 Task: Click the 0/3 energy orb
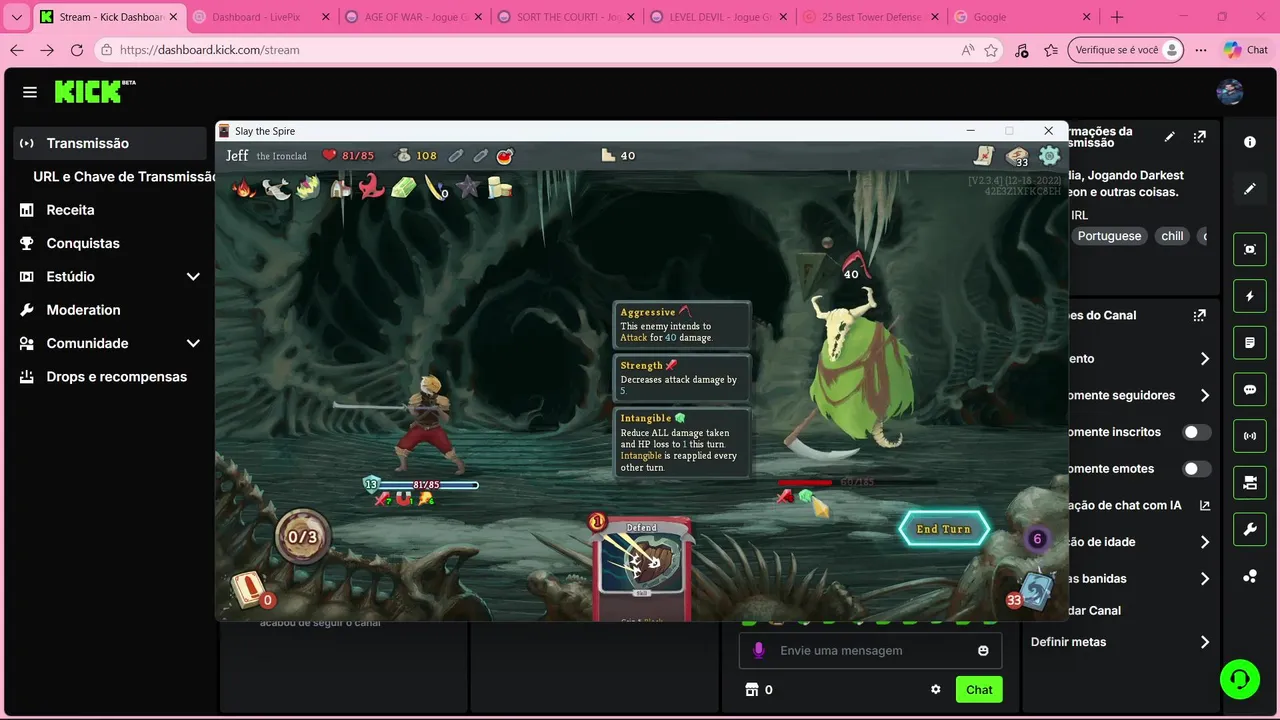coord(302,537)
